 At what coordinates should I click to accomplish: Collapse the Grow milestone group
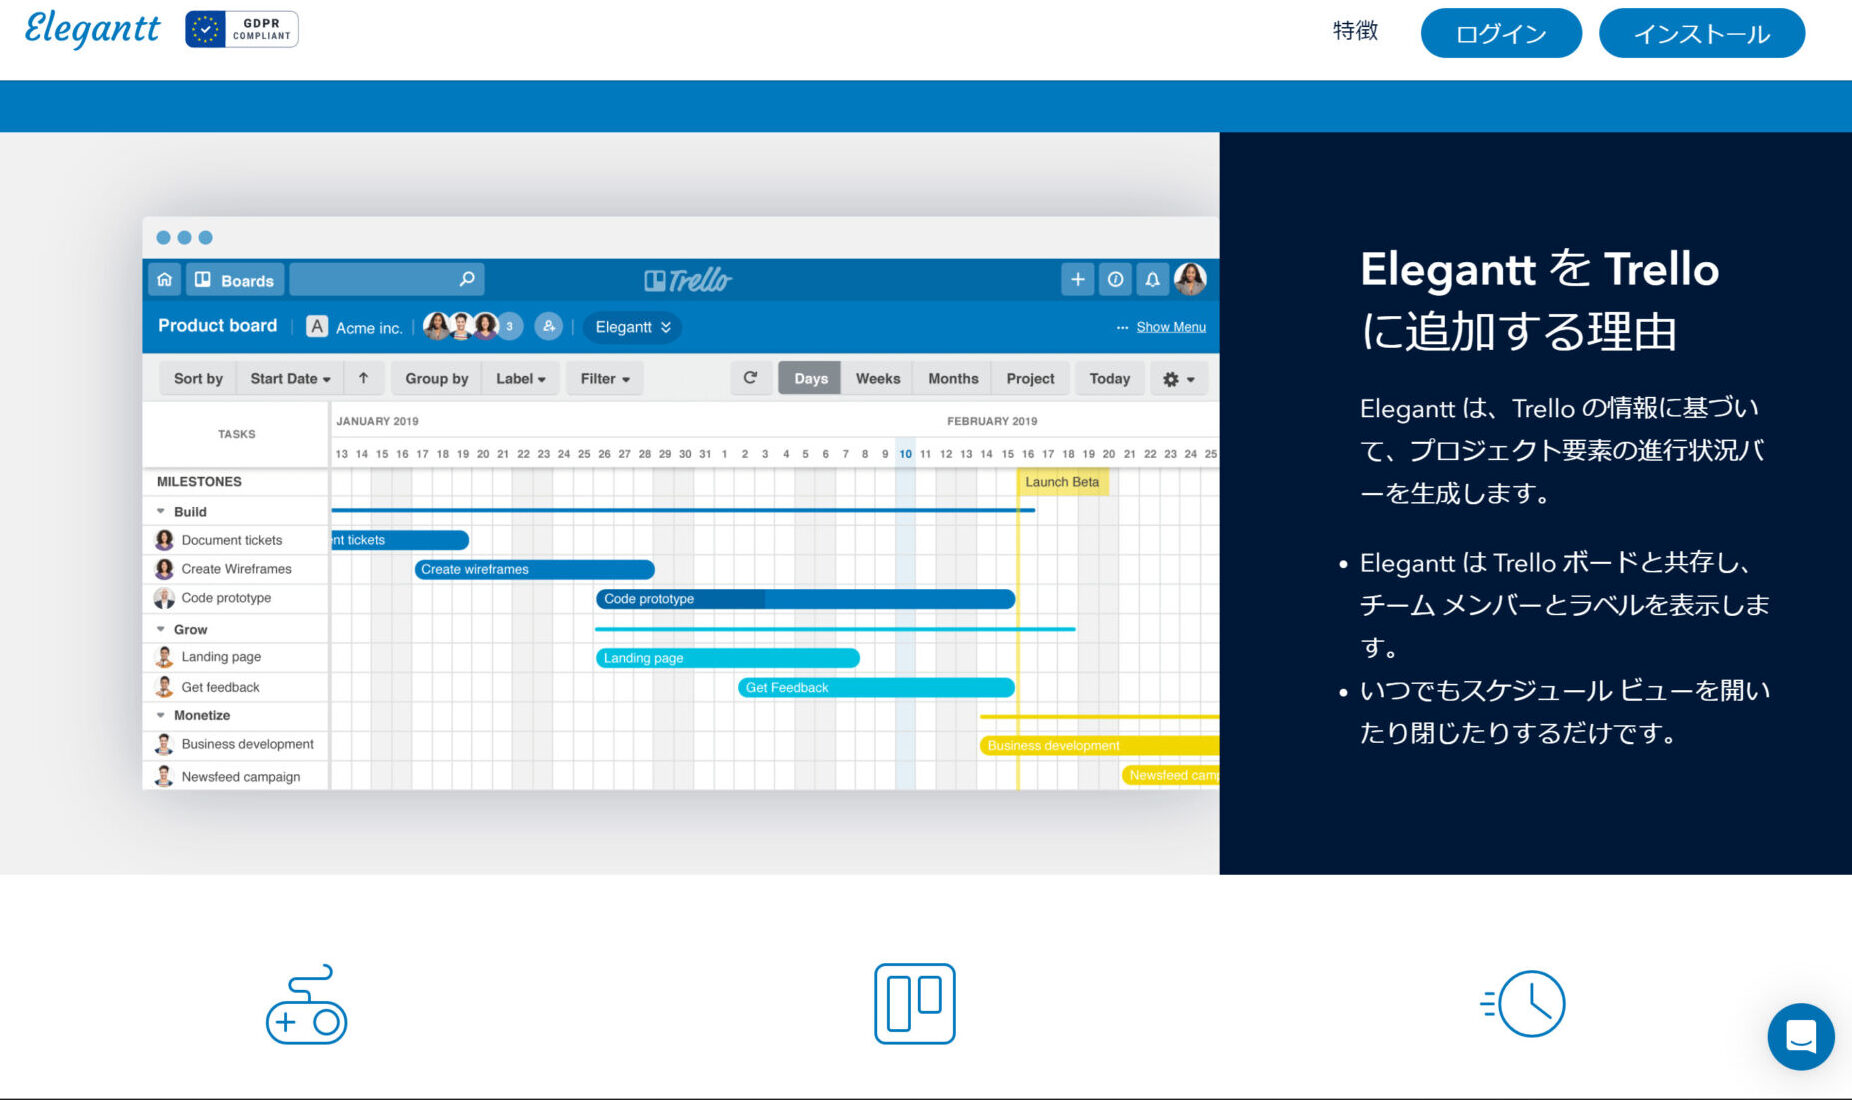click(162, 629)
